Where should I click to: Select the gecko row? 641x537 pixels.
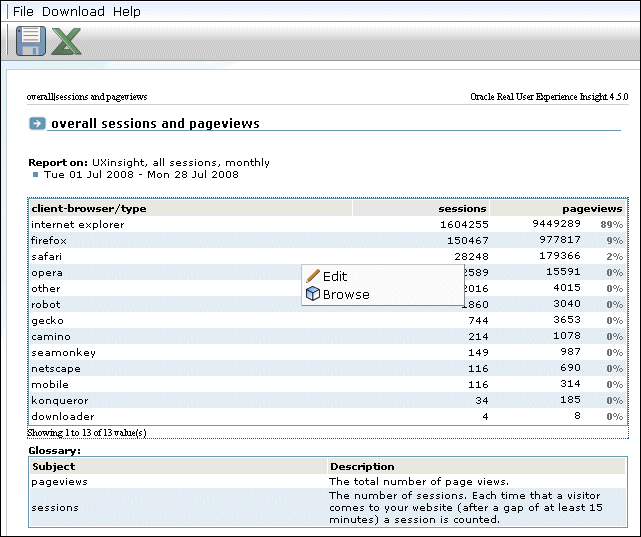pos(328,320)
